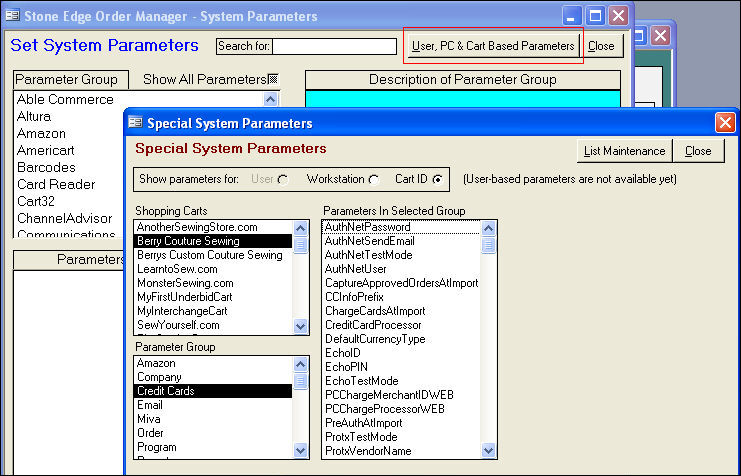Click up arrow in dialog Parameter Group list
The width and height of the screenshot is (741, 476).
301,364
